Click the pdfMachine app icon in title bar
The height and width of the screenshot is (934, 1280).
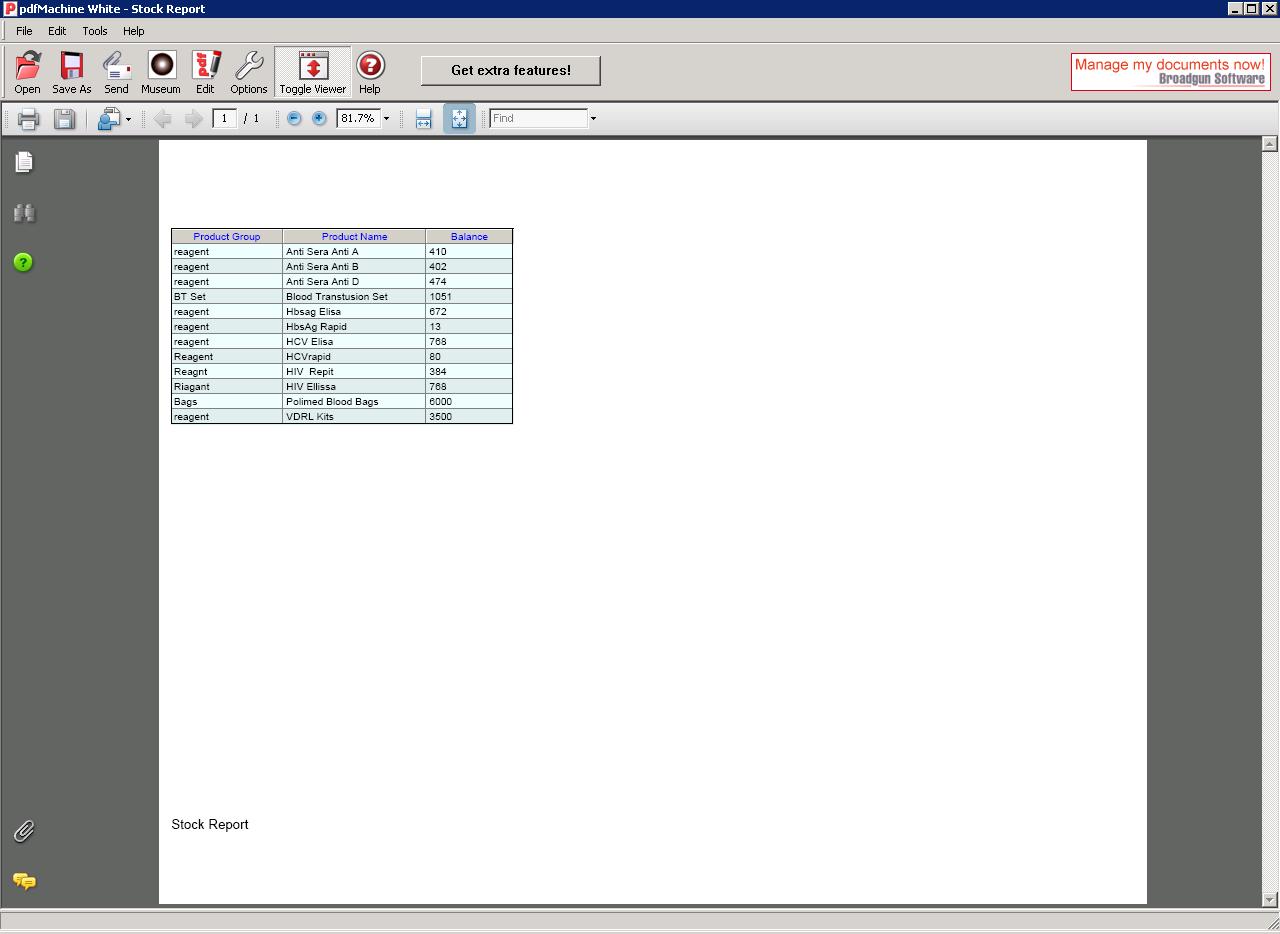(x=10, y=9)
